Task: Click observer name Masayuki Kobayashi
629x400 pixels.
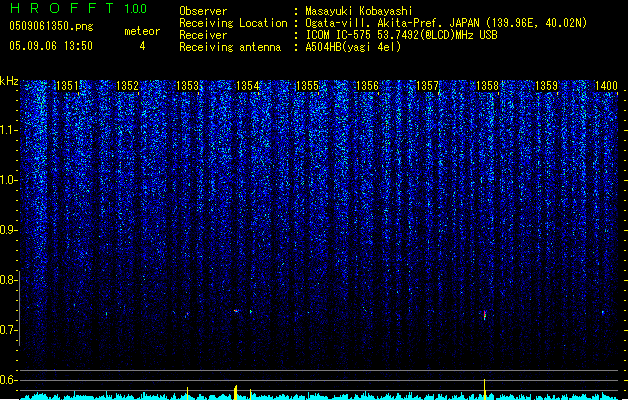Action: coord(359,11)
